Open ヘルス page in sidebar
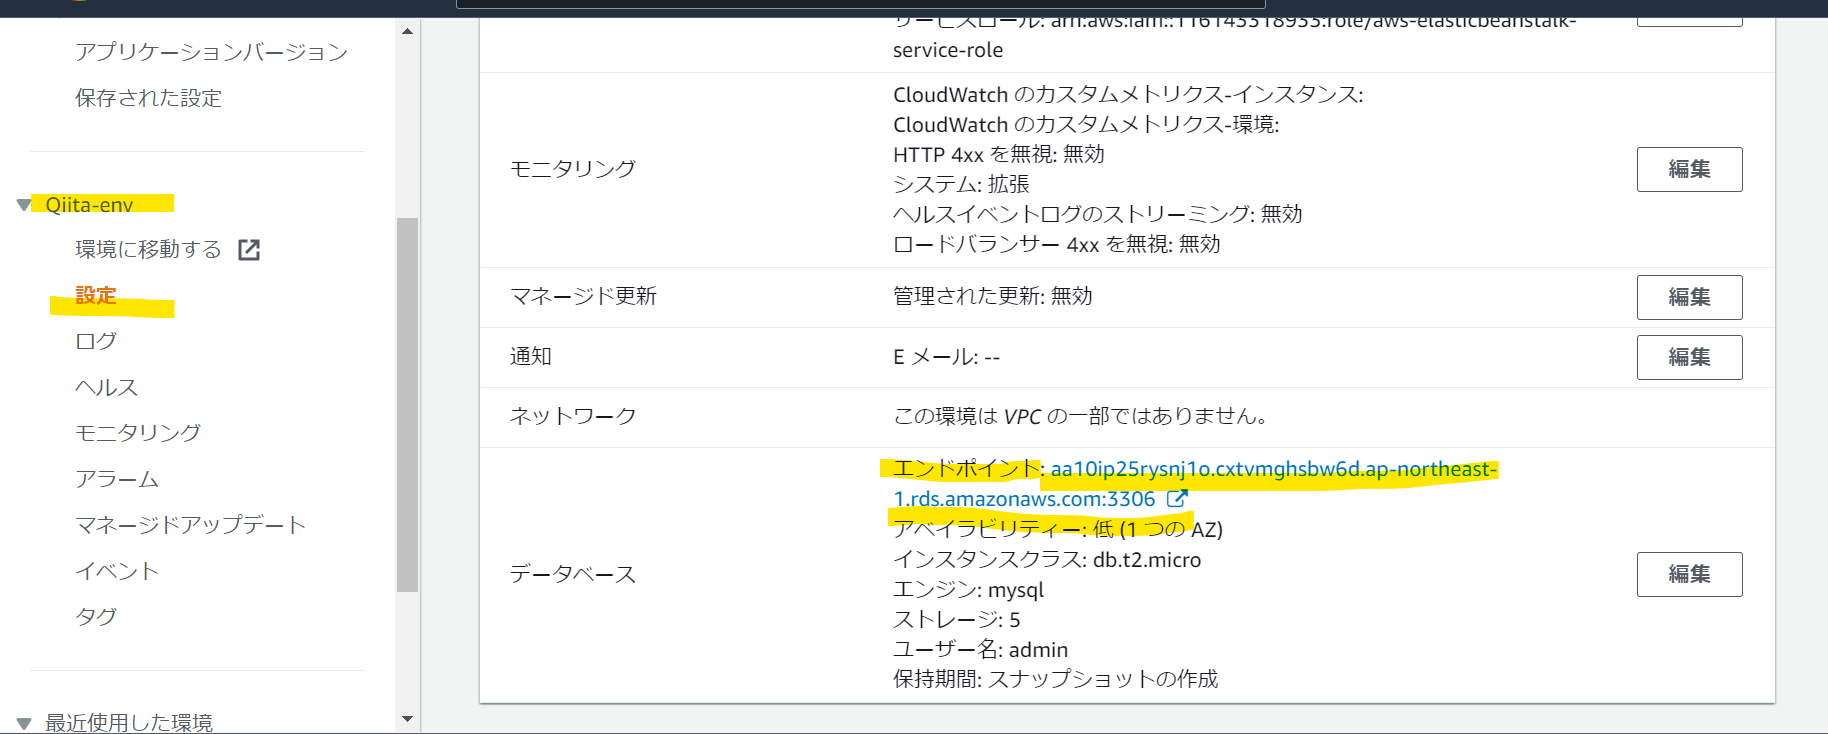This screenshot has height=734, width=1828. pyautogui.click(x=106, y=387)
